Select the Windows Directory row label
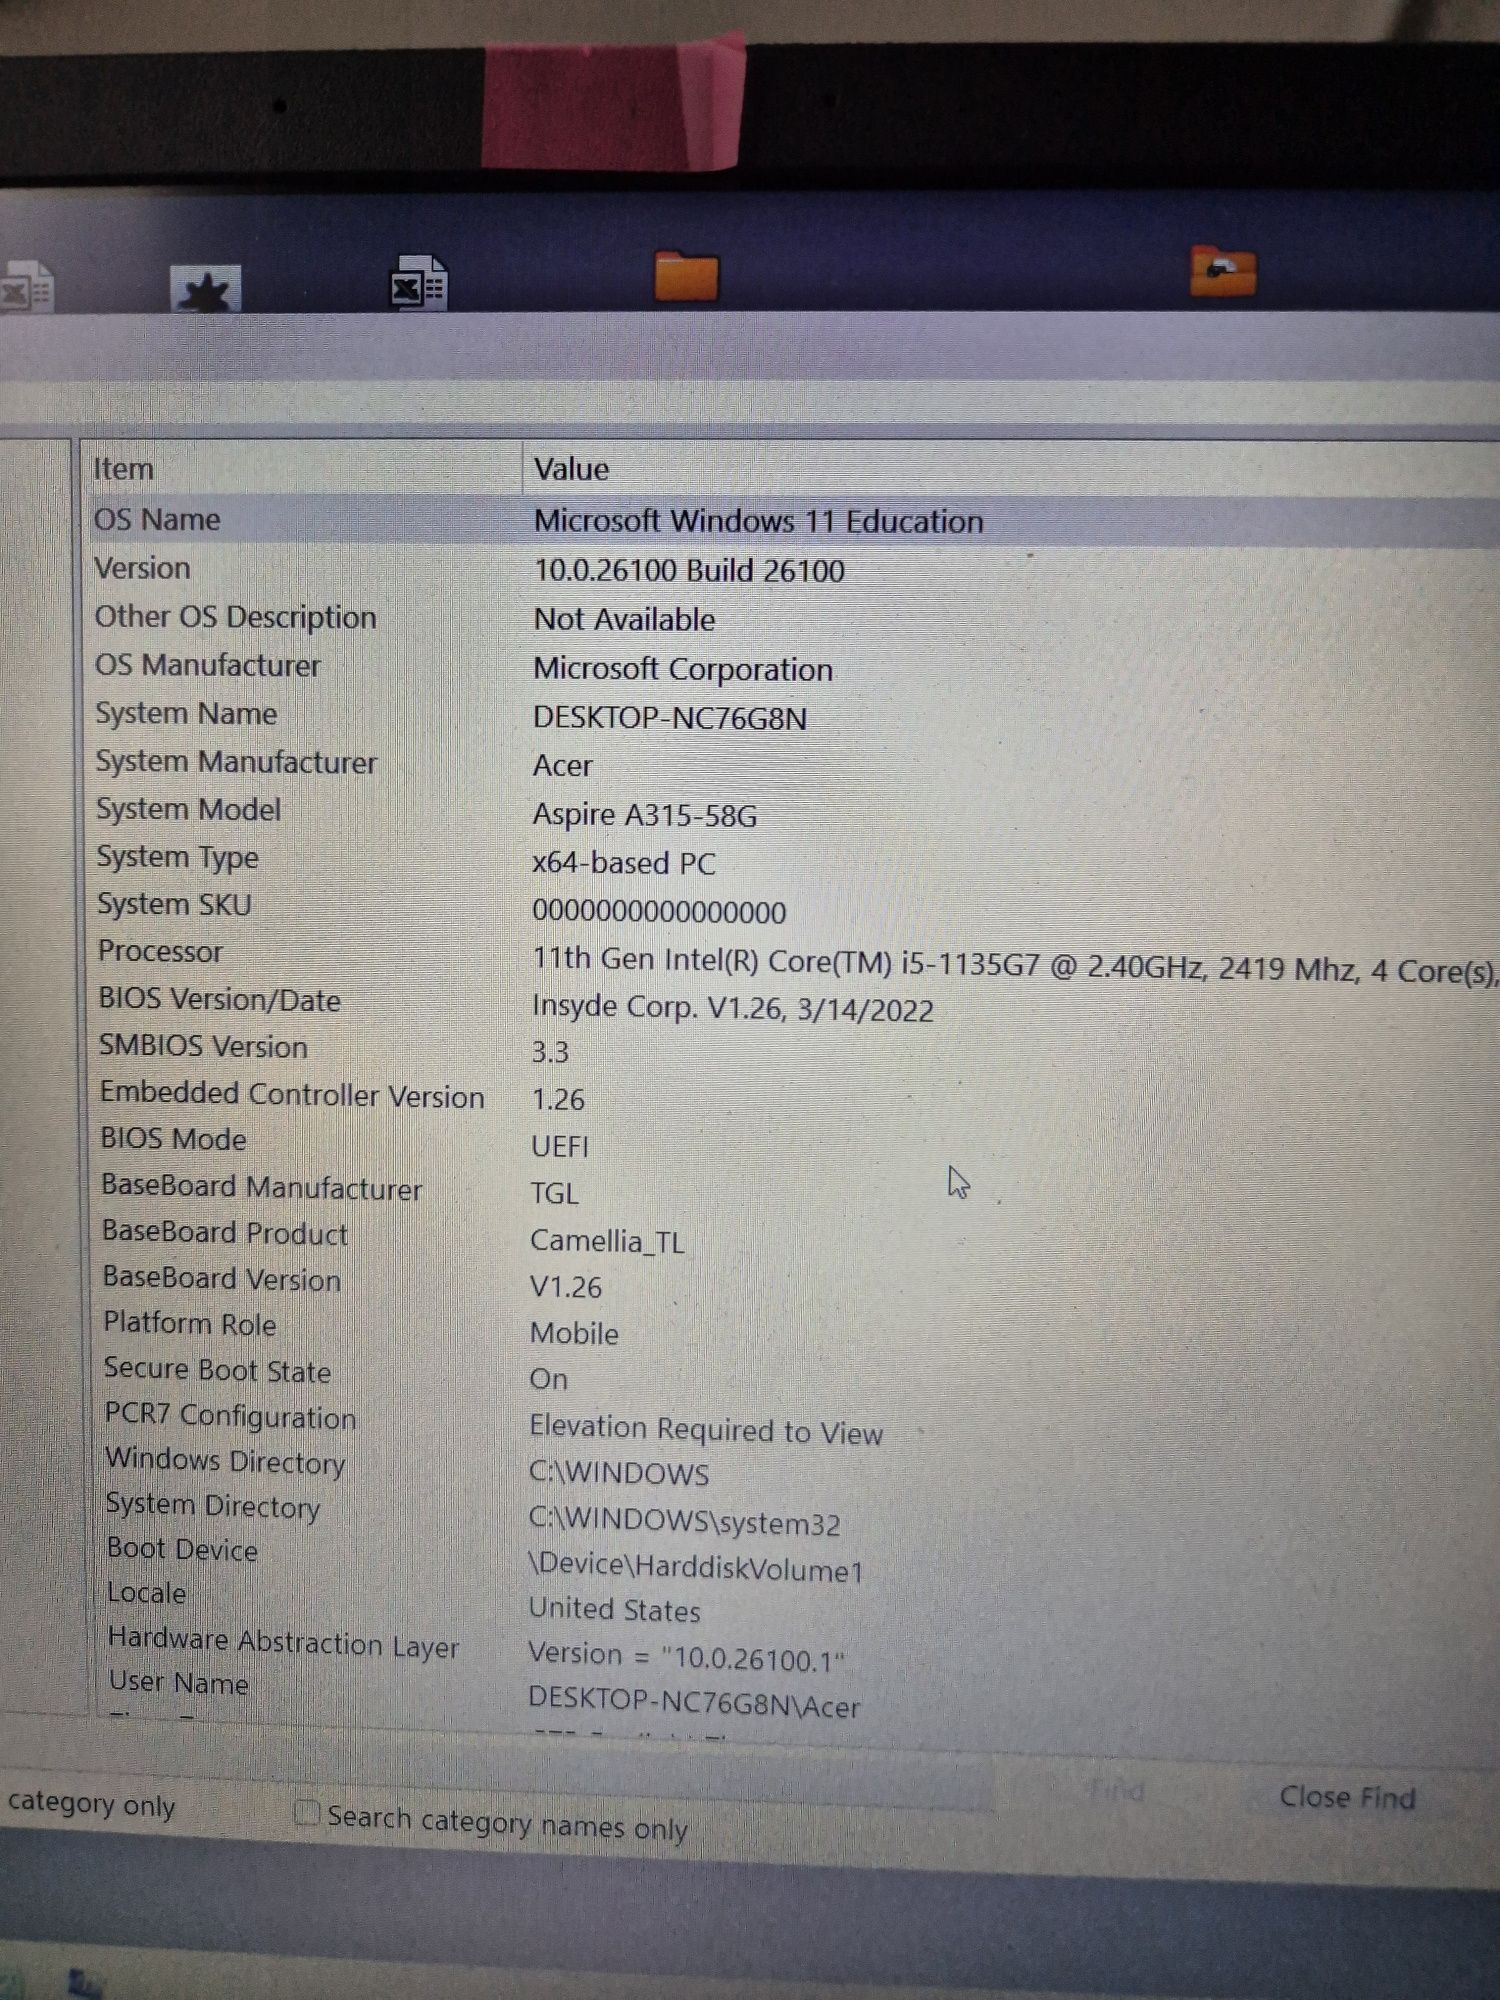Viewport: 1500px width, 2000px height. click(226, 1461)
